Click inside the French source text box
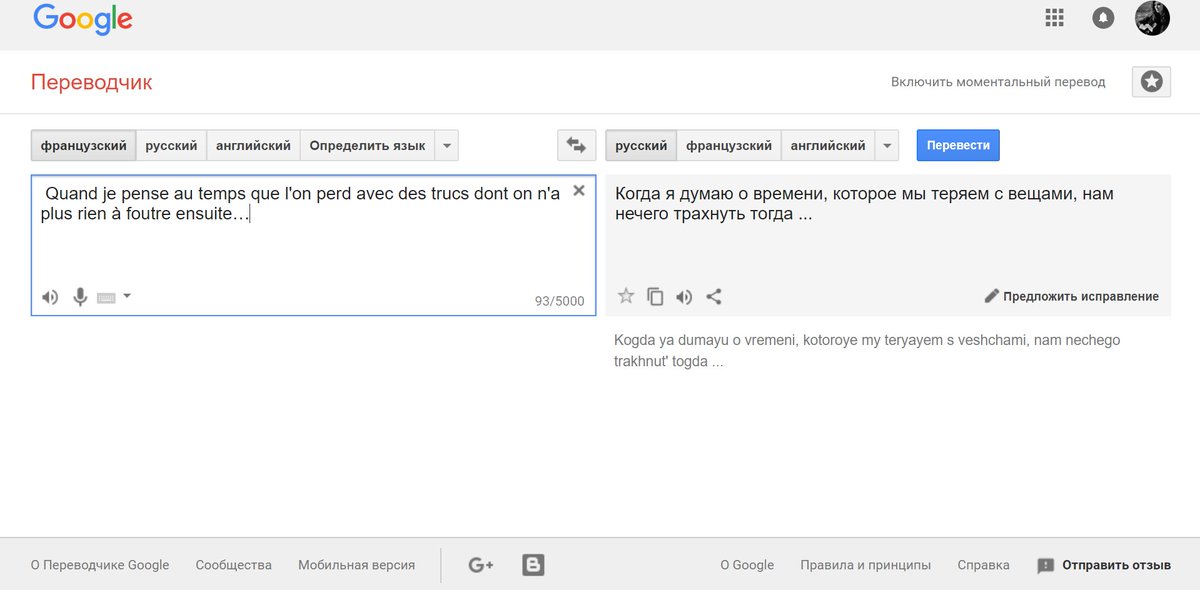This screenshot has height=590, width=1200. 300,250
